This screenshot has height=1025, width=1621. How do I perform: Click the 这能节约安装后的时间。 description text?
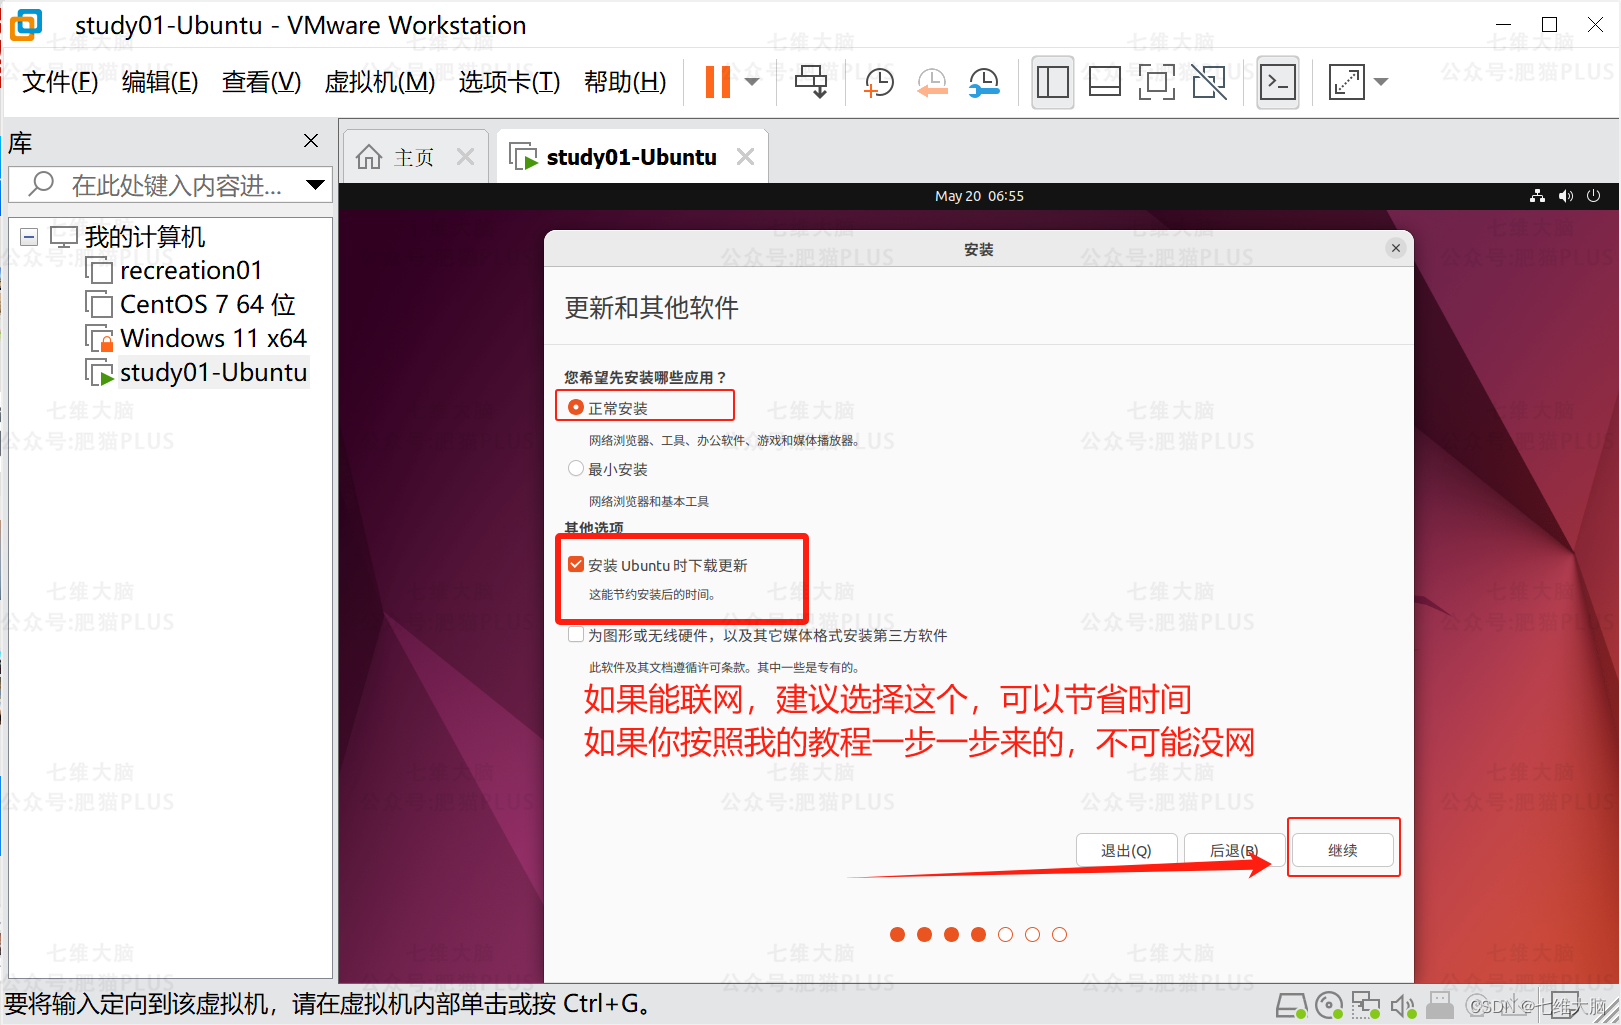652,594
